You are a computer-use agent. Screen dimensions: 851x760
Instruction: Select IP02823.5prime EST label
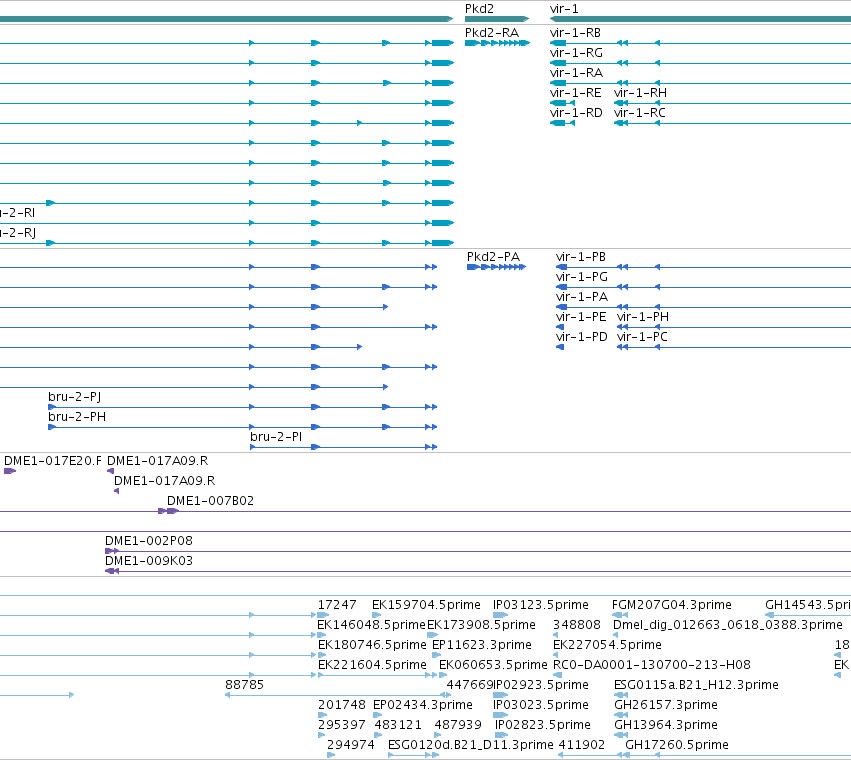543,725
